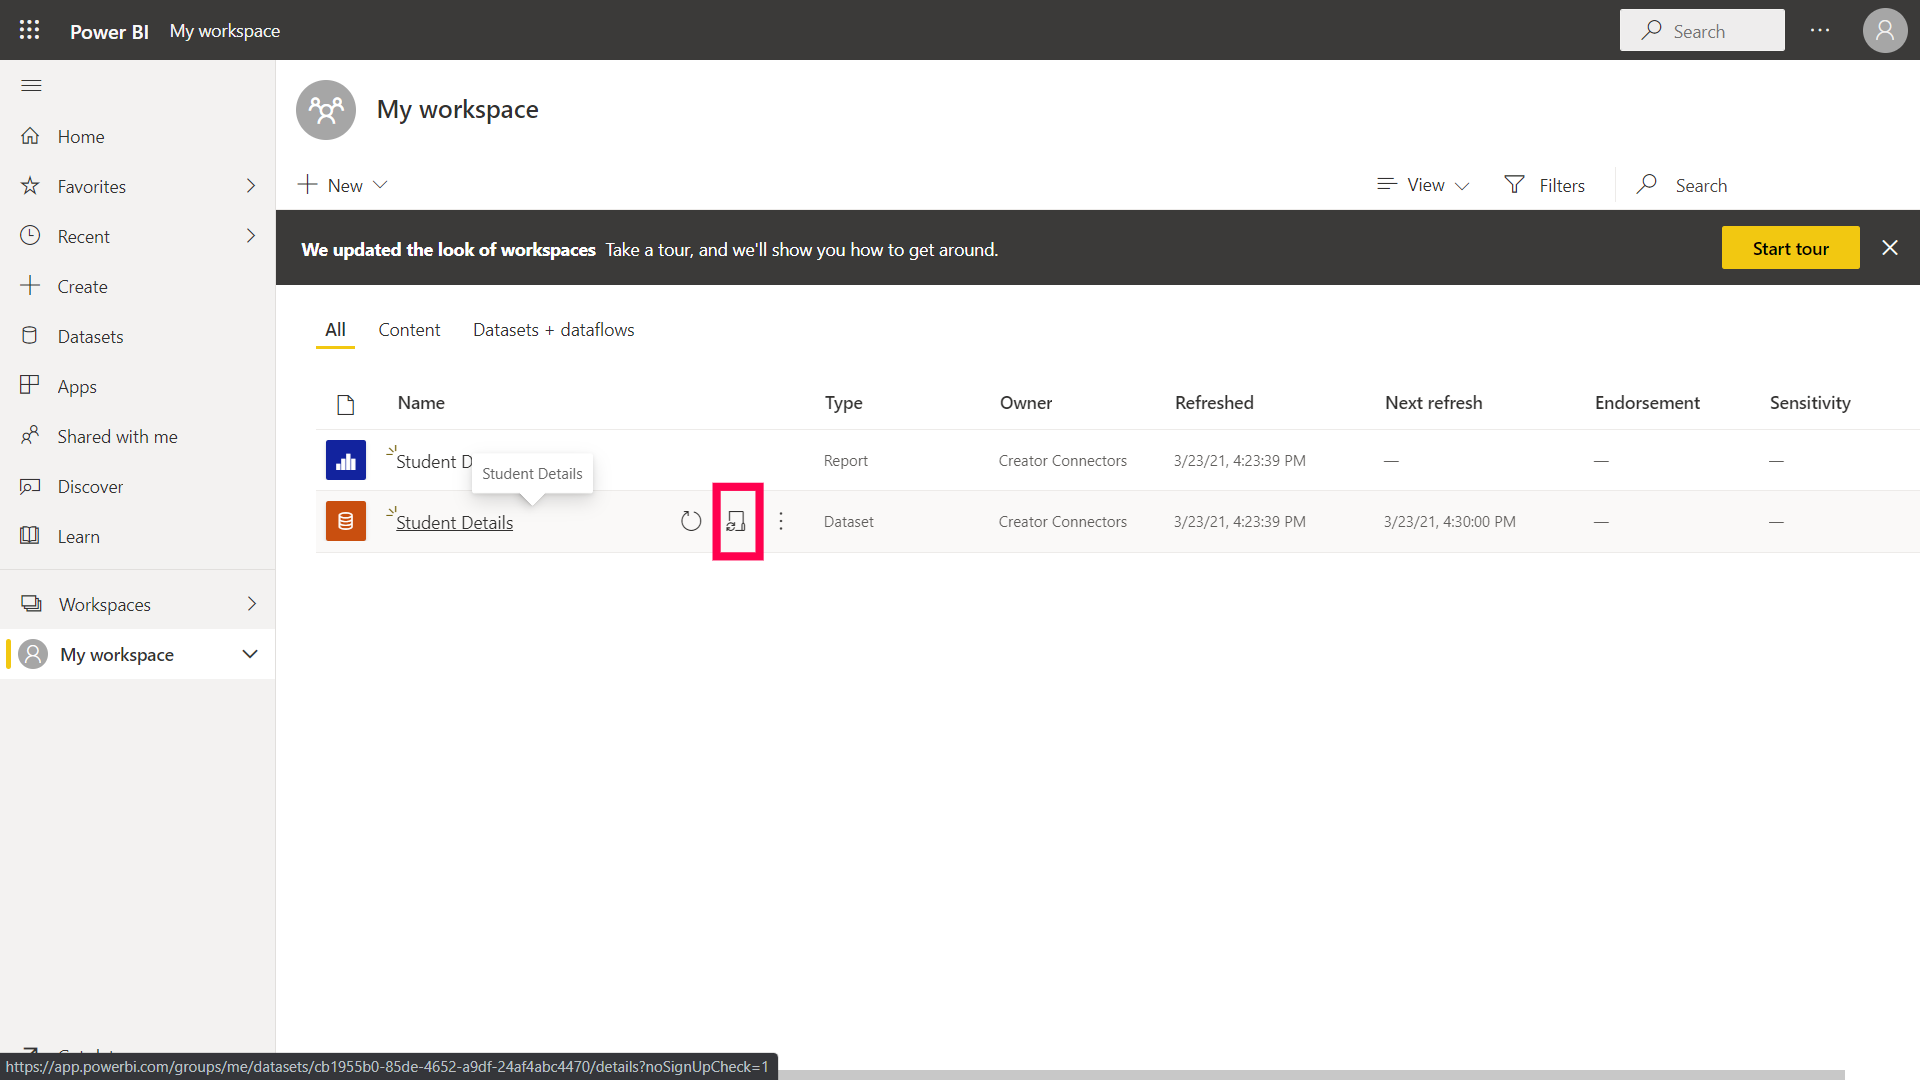Open the Student Details dataset link

454,523
